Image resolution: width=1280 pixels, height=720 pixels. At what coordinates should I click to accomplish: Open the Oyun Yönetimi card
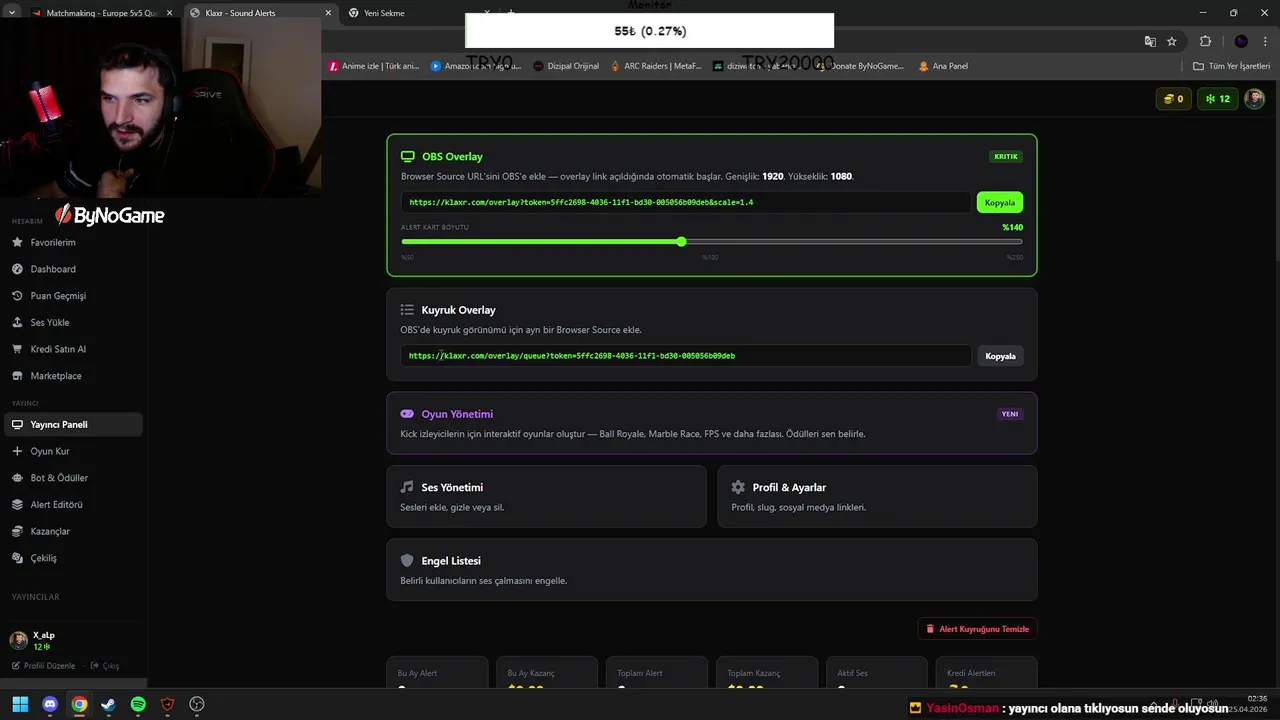(712, 423)
